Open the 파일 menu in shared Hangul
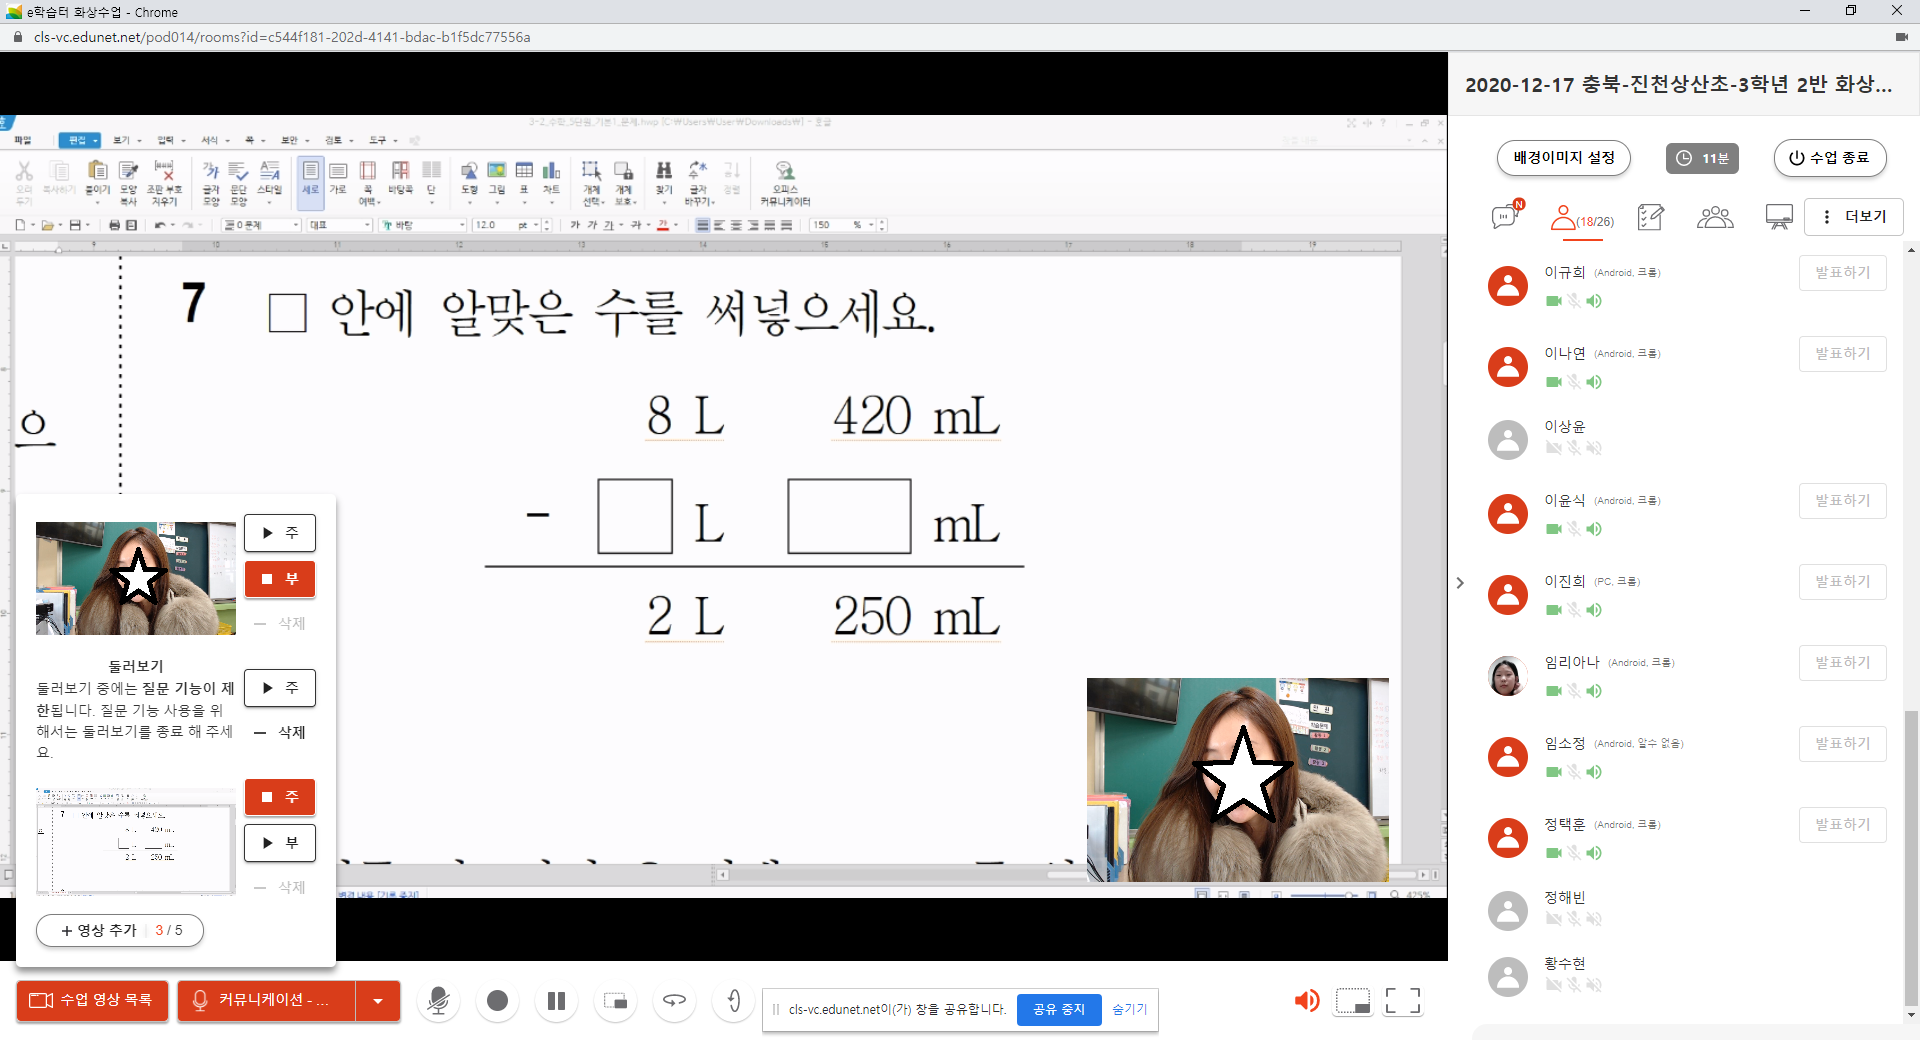The height and width of the screenshot is (1040, 1920). (x=23, y=140)
